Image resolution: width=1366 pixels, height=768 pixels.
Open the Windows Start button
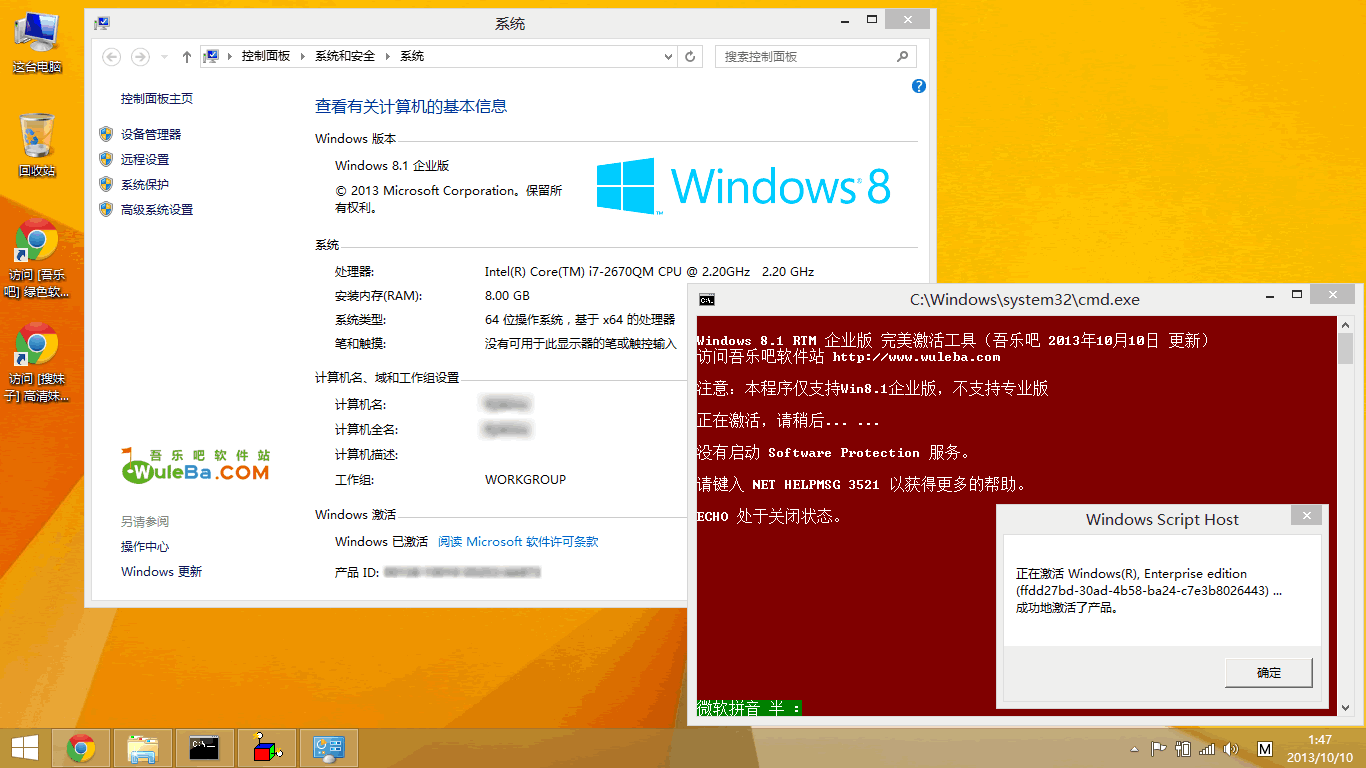25,748
